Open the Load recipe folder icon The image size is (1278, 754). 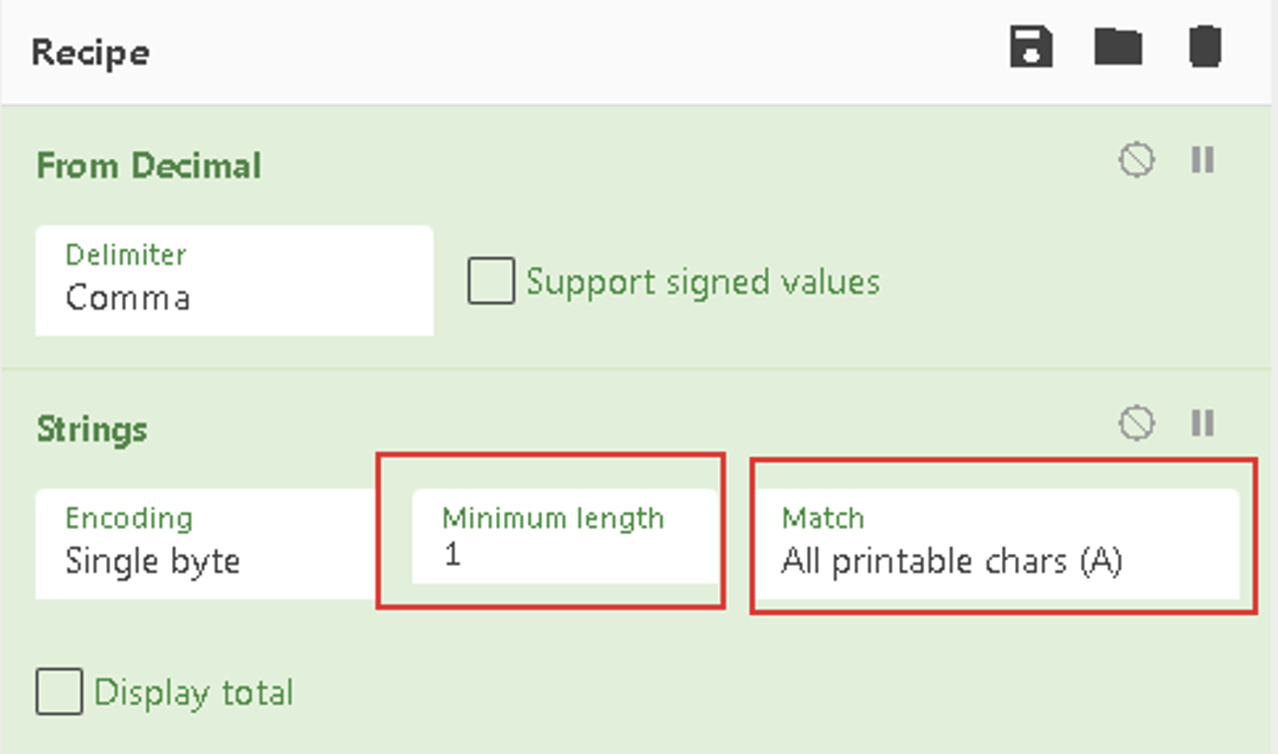click(x=1118, y=48)
